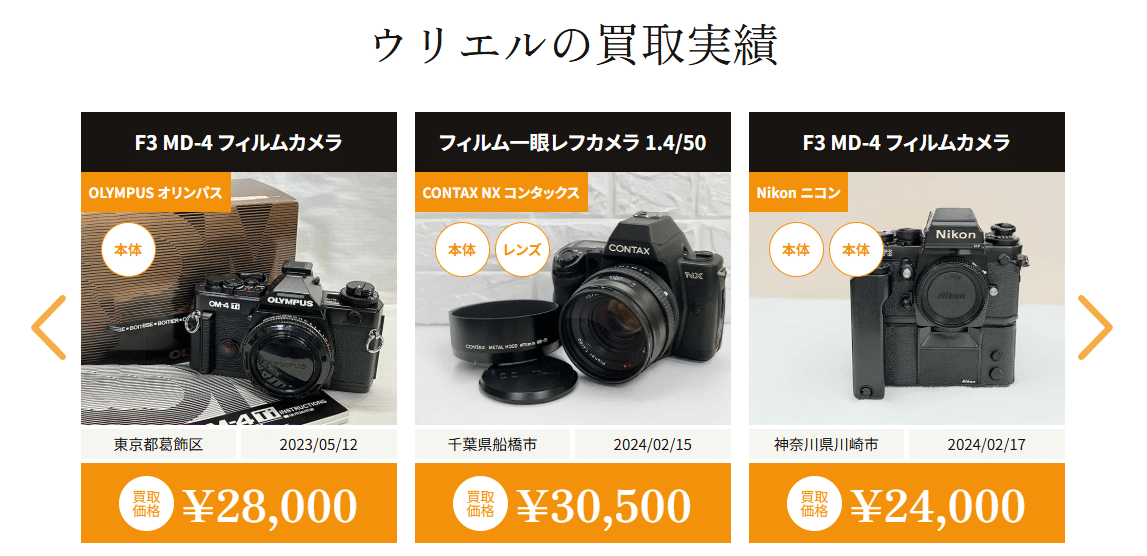
Task: Open the OLYMPUS オリンパス brand tag
Action: click(x=156, y=192)
